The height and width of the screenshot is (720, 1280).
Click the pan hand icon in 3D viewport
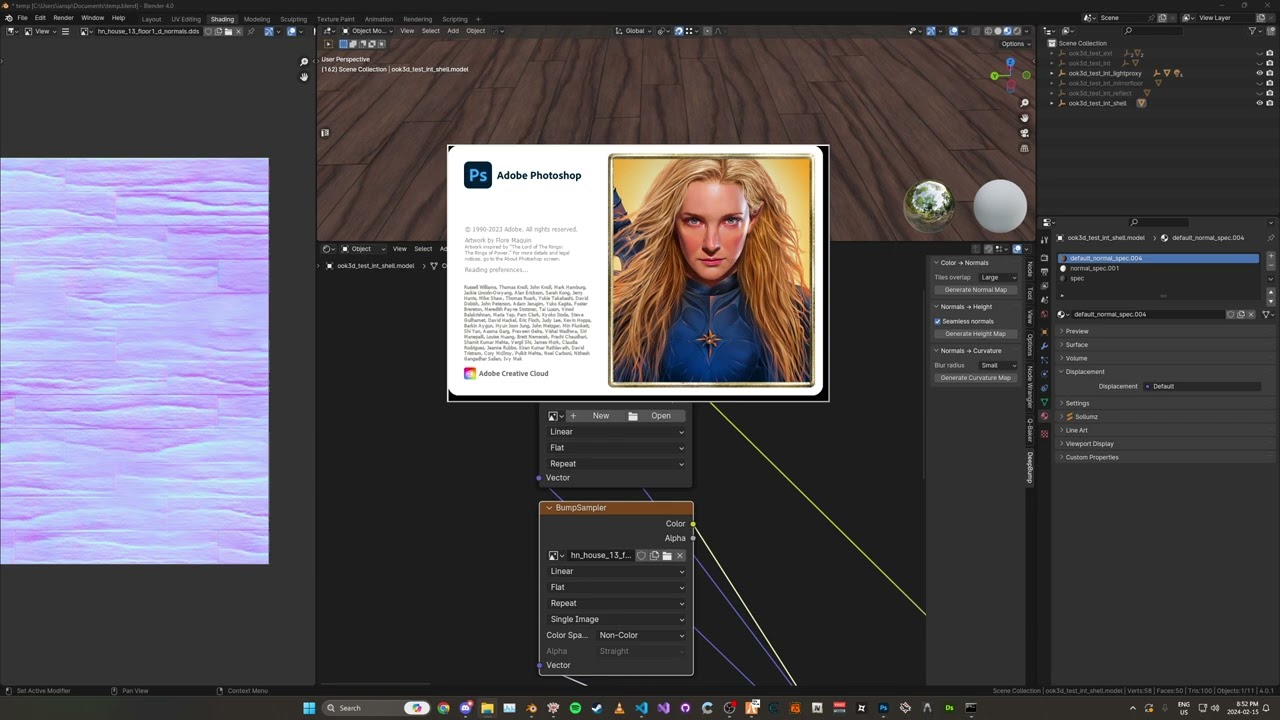(x=1024, y=118)
